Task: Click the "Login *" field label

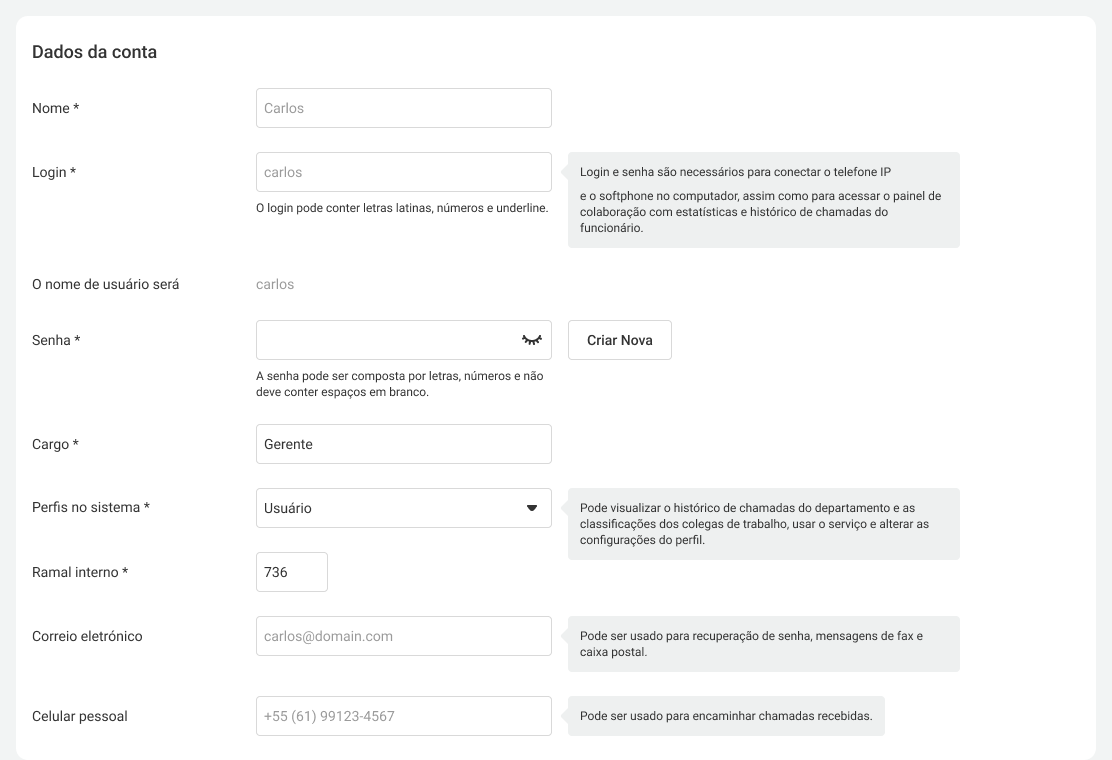Action: click(x=54, y=172)
